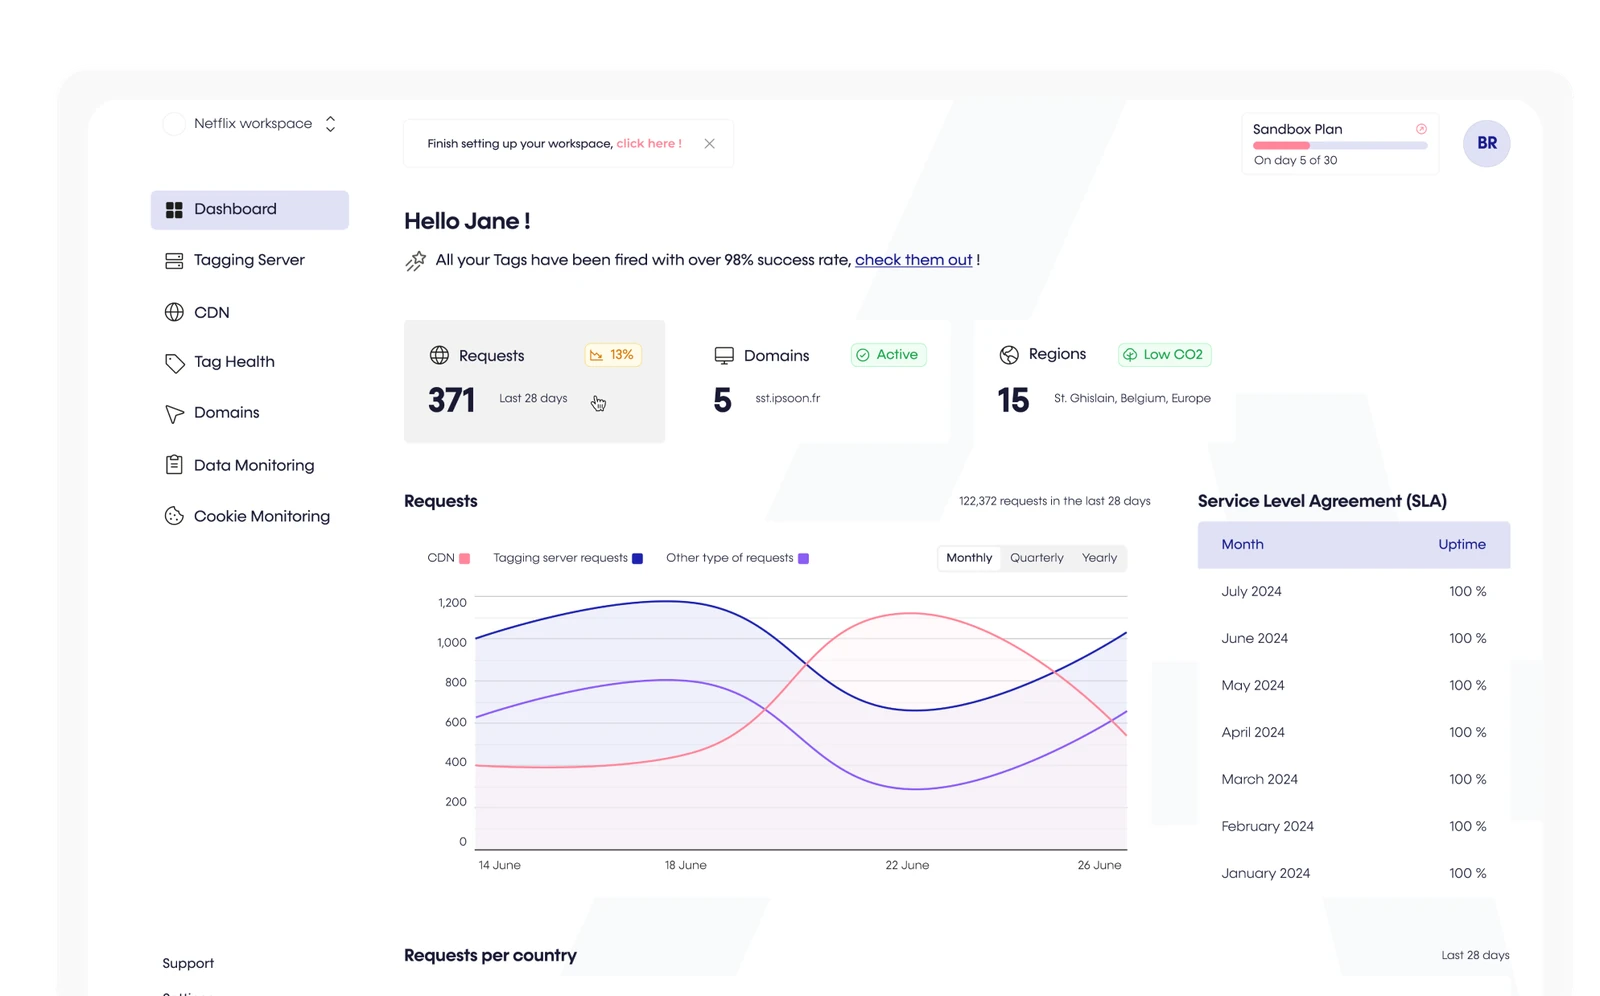Click the Domains card monitor icon
The width and height of the screenshot is (1600, 996).
coord(724,356)
